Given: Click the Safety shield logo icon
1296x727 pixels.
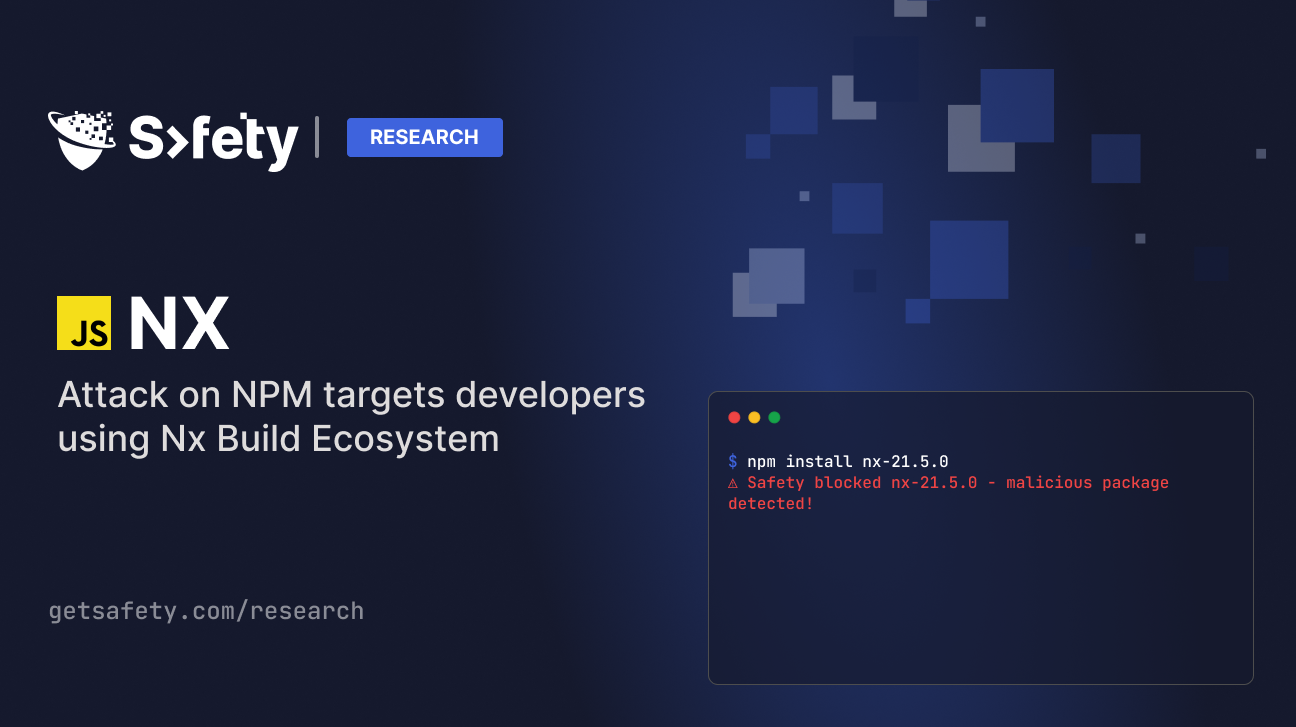Looking at the screenshot, I should (81, 139).
